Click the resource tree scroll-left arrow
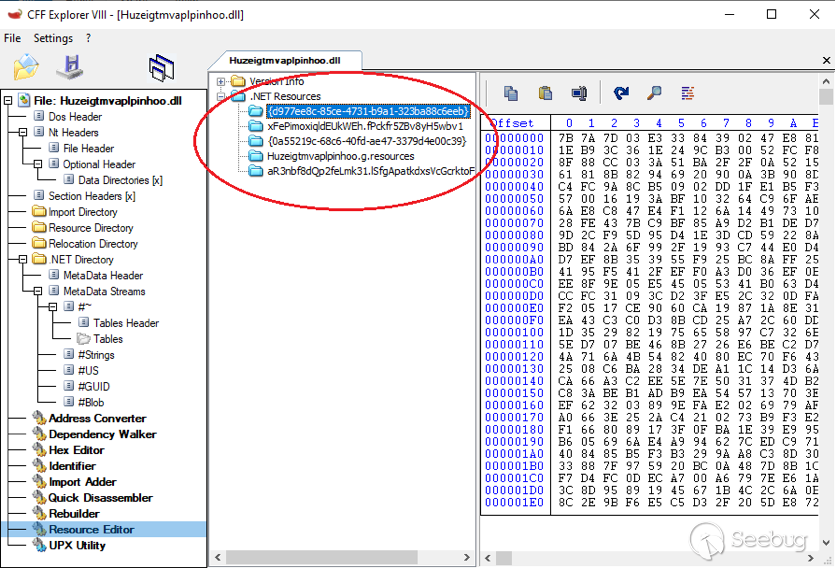 [x=217, y=557]
